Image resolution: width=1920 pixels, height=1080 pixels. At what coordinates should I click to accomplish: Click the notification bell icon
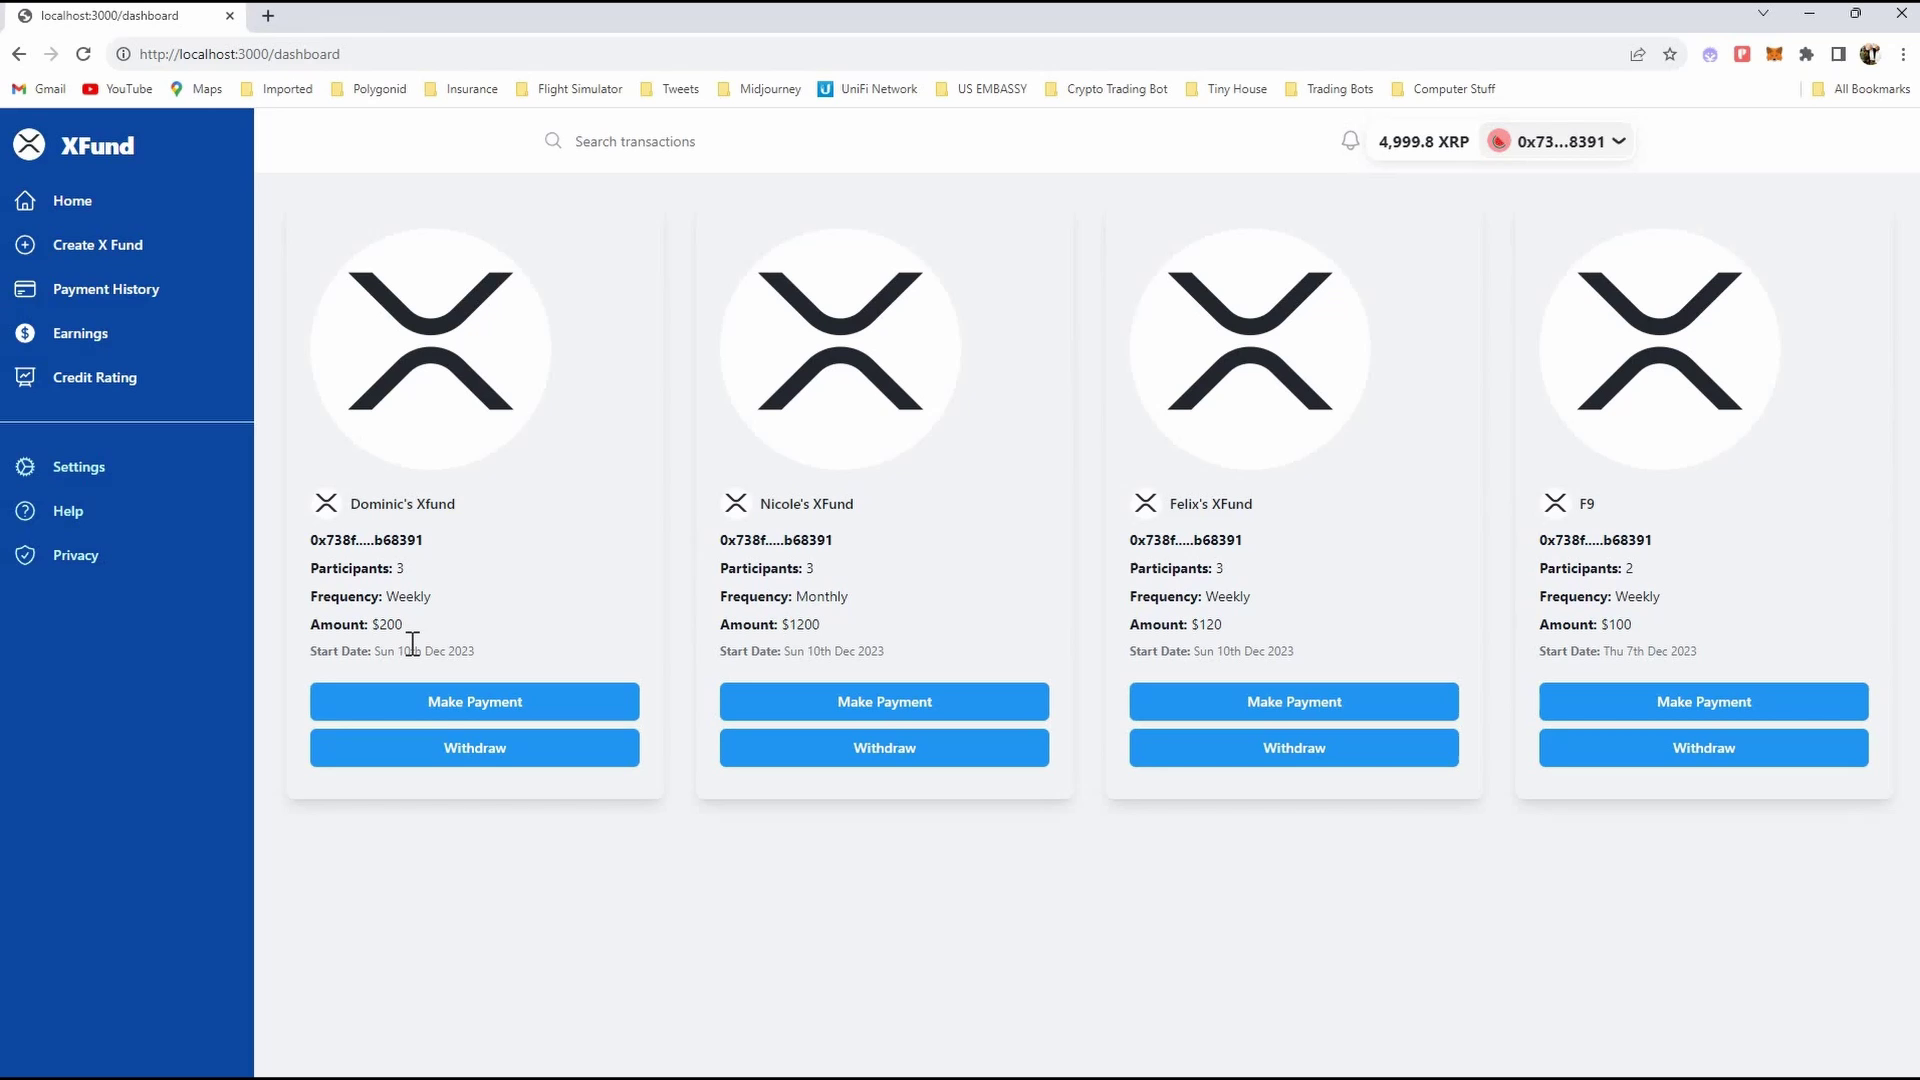(x=1350, y=141)
